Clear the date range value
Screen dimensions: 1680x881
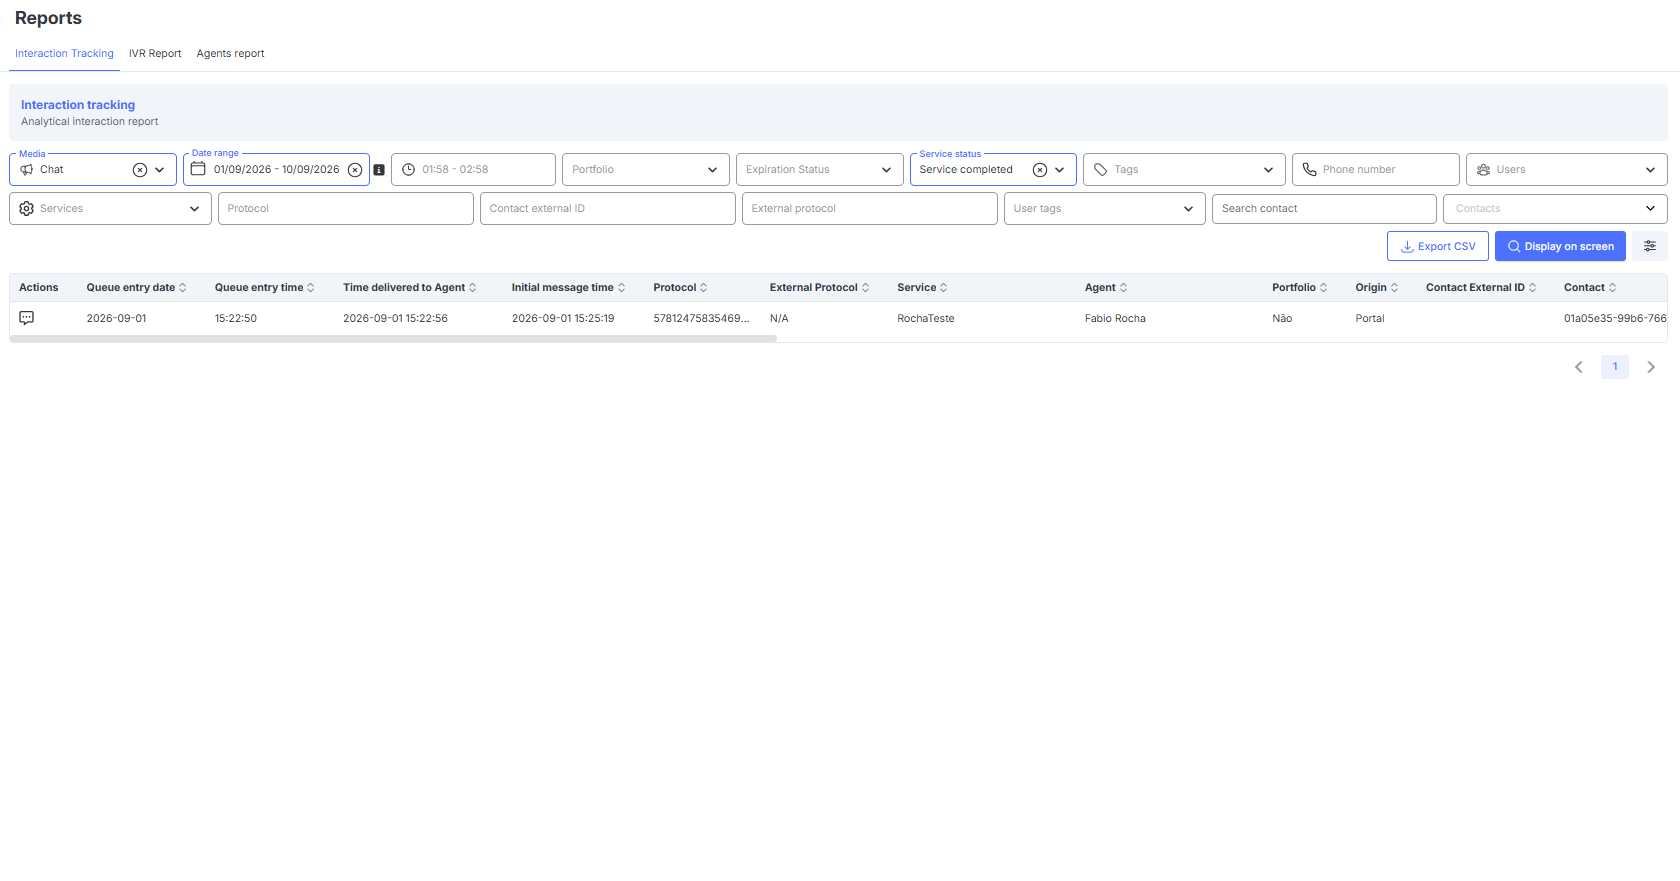[x=355, y=170]
